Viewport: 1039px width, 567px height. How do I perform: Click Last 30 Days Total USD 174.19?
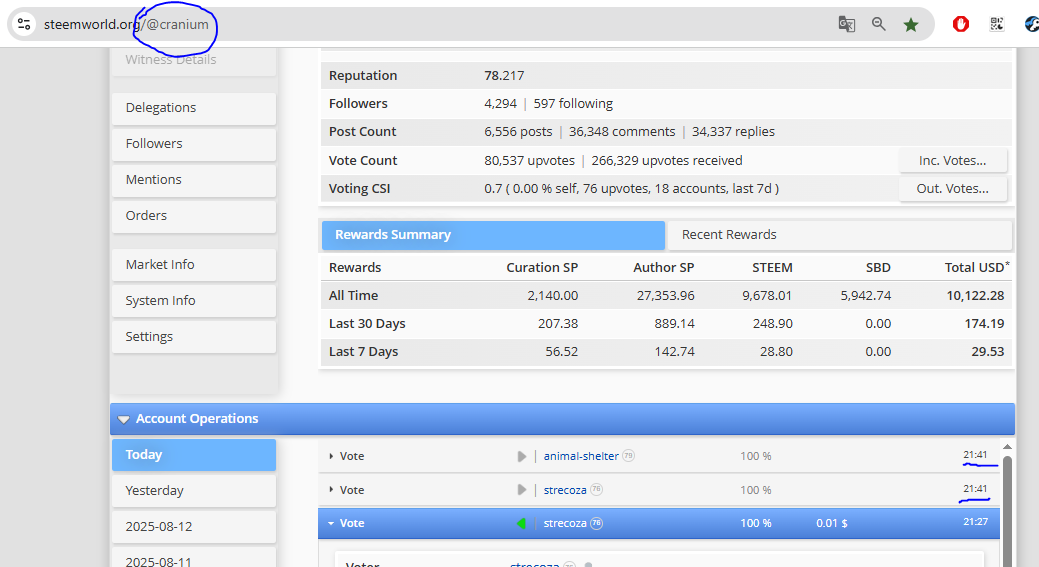tap(985, 324)
